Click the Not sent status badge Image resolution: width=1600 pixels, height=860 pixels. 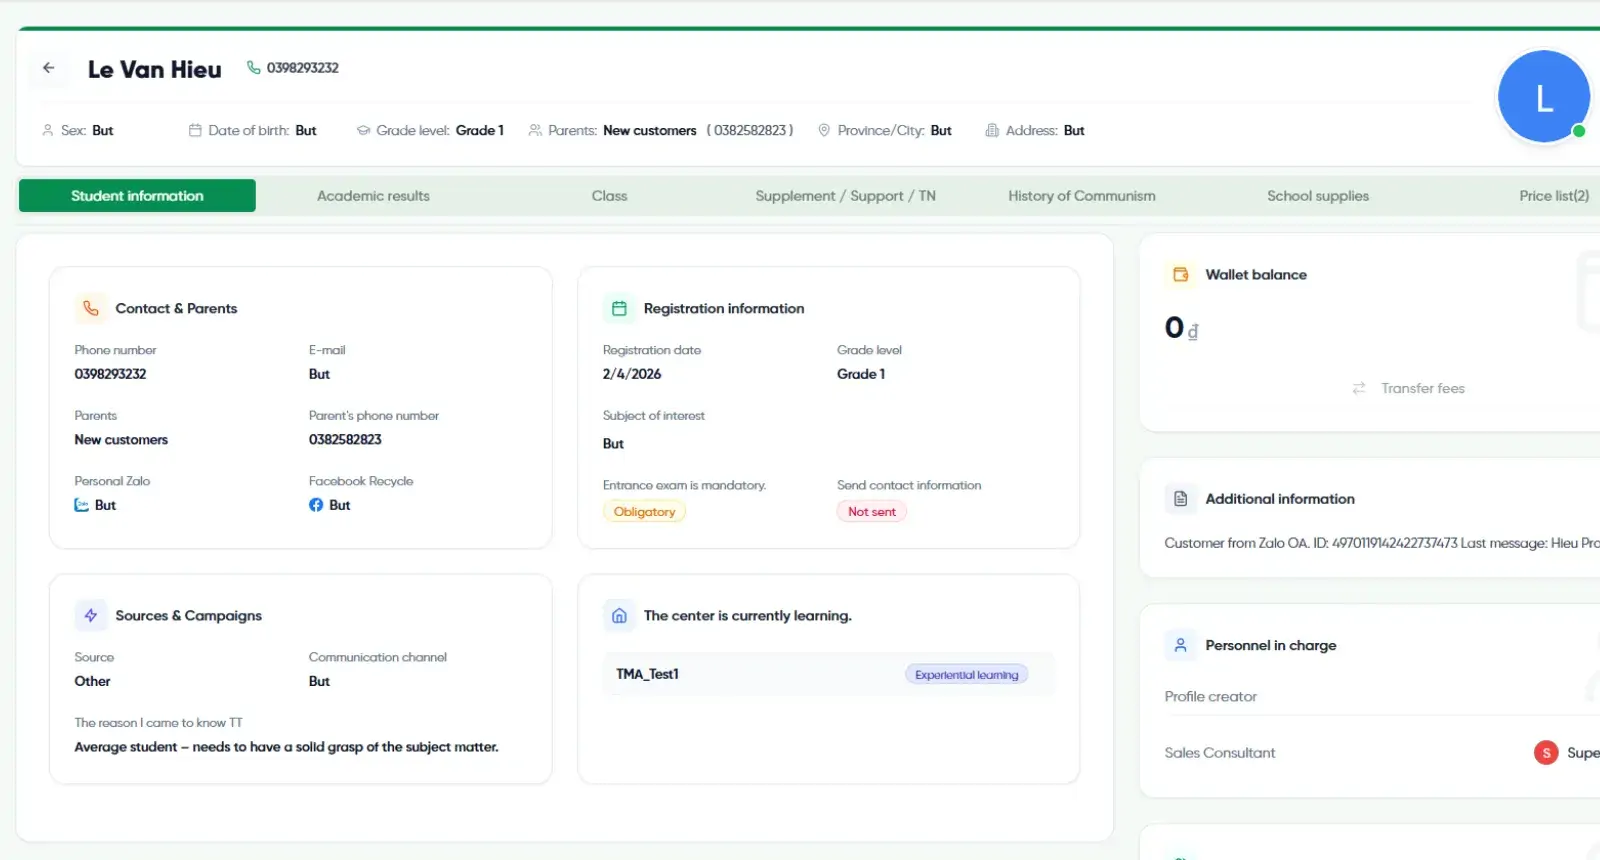coord(872,512)
